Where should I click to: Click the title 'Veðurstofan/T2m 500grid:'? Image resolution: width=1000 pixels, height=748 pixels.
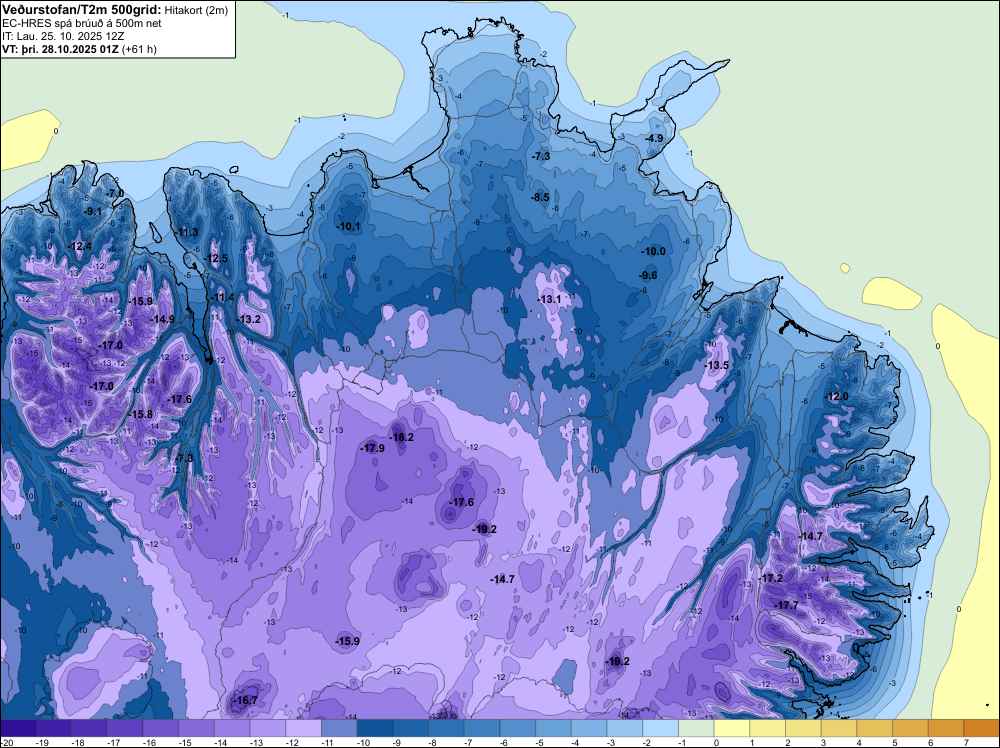point(82,10)
